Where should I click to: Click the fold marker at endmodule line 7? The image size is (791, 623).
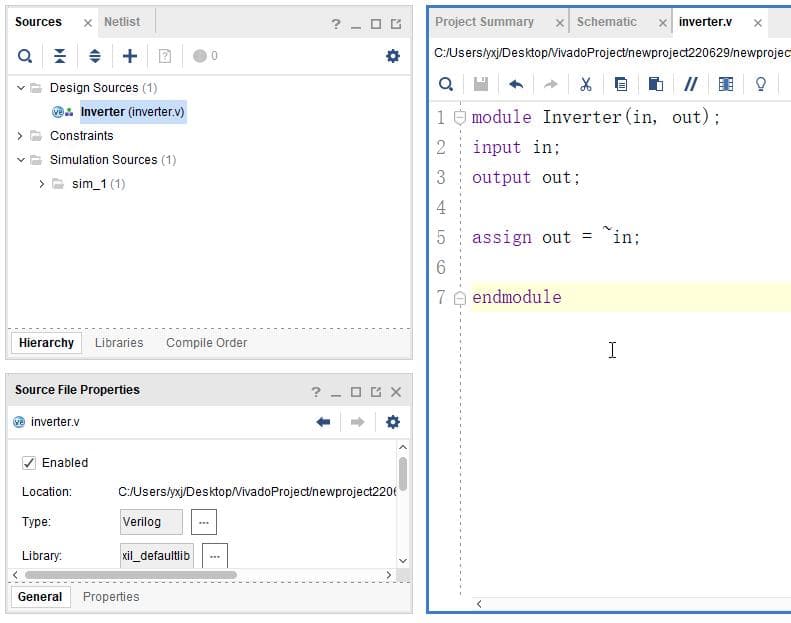tap(460, 298)
